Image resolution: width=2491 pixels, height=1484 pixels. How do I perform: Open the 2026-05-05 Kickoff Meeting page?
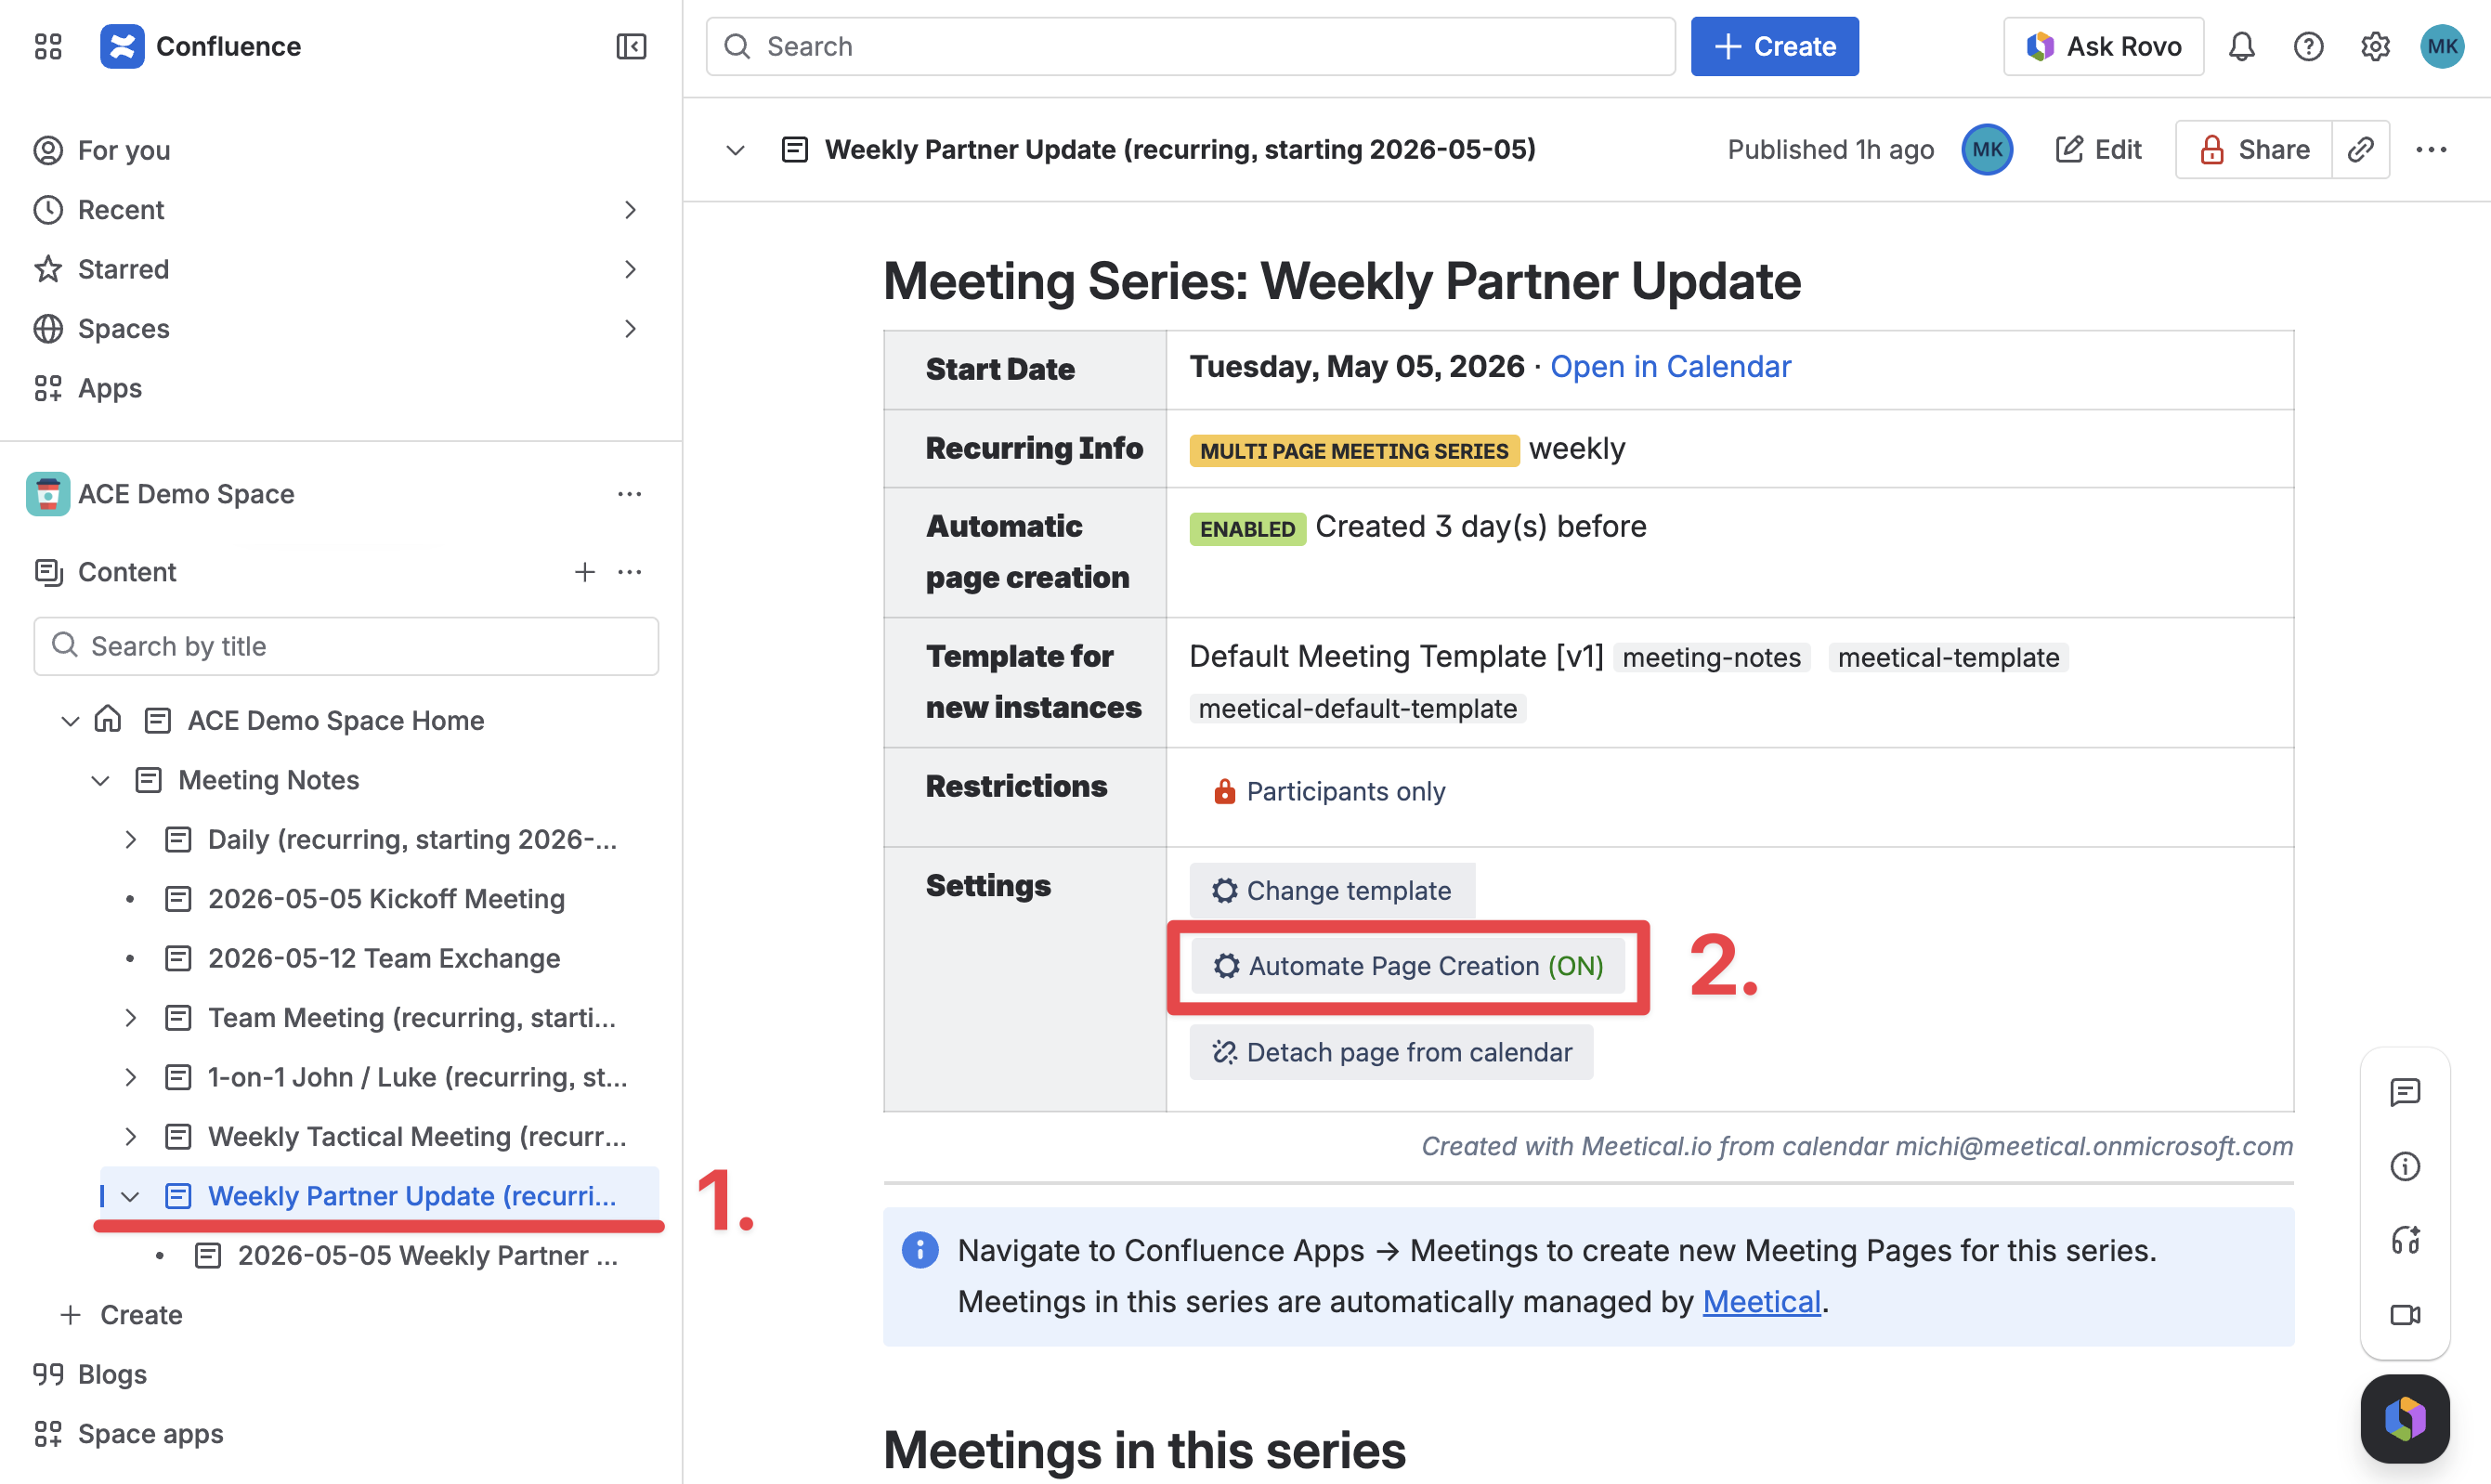(x=386, y=899)
